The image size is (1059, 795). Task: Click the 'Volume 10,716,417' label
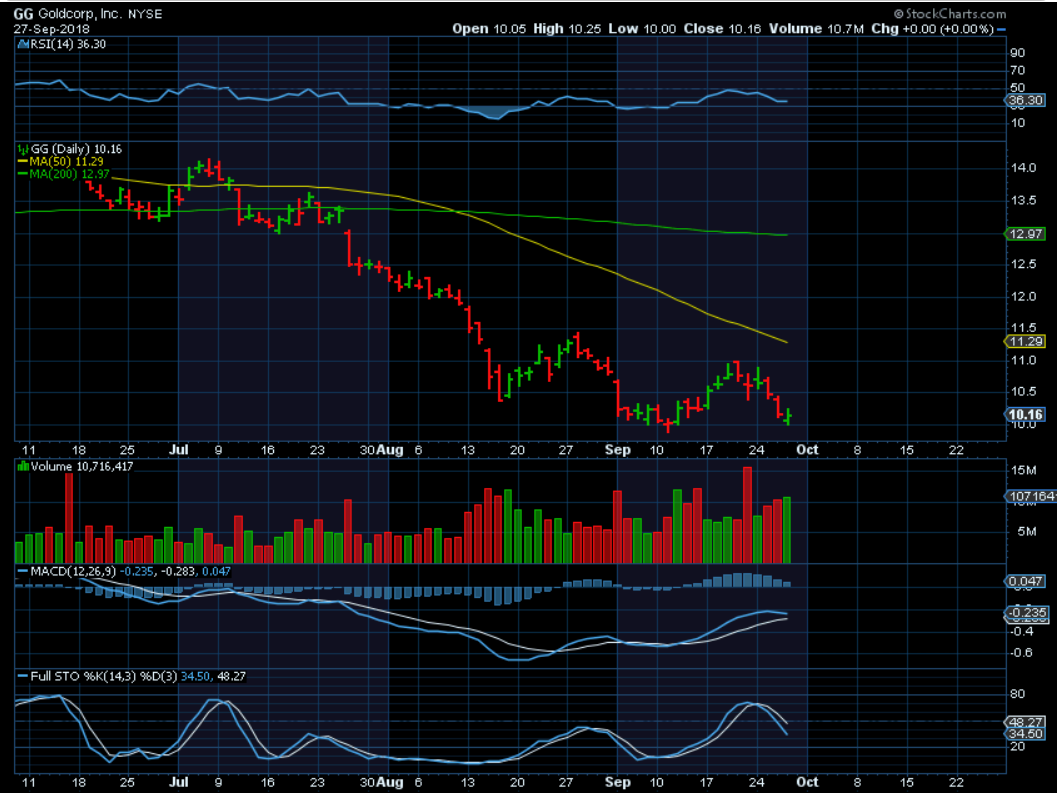coord(82,467)
